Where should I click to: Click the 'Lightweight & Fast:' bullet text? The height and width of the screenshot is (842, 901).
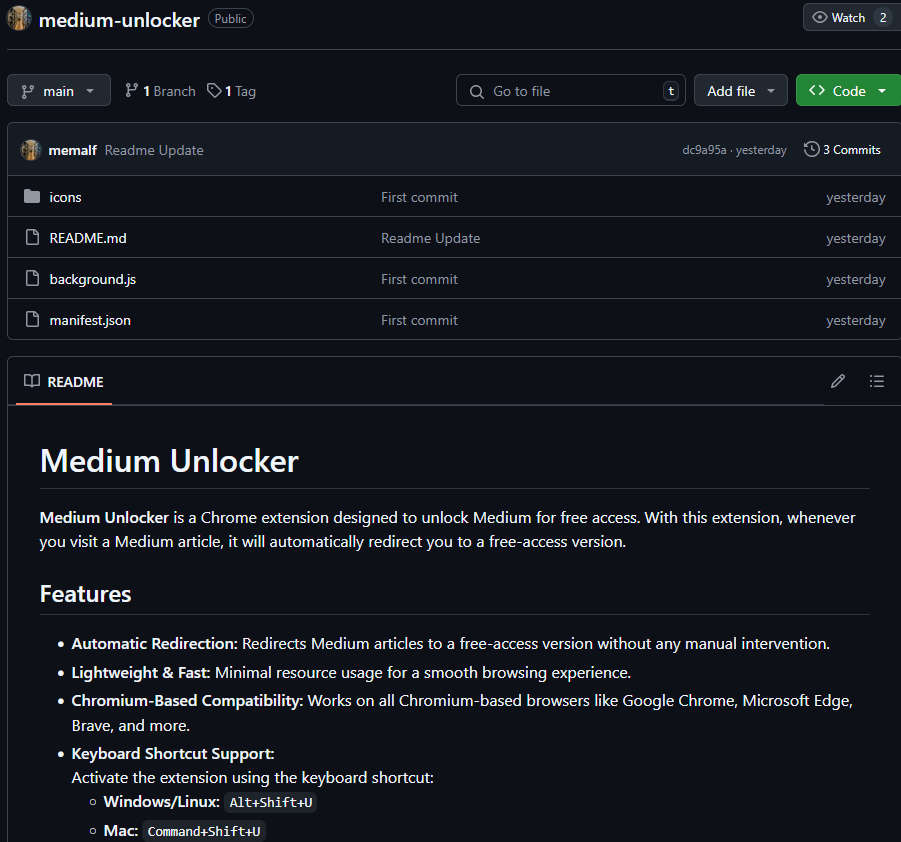pyautogui.click(x=141, y=672)
